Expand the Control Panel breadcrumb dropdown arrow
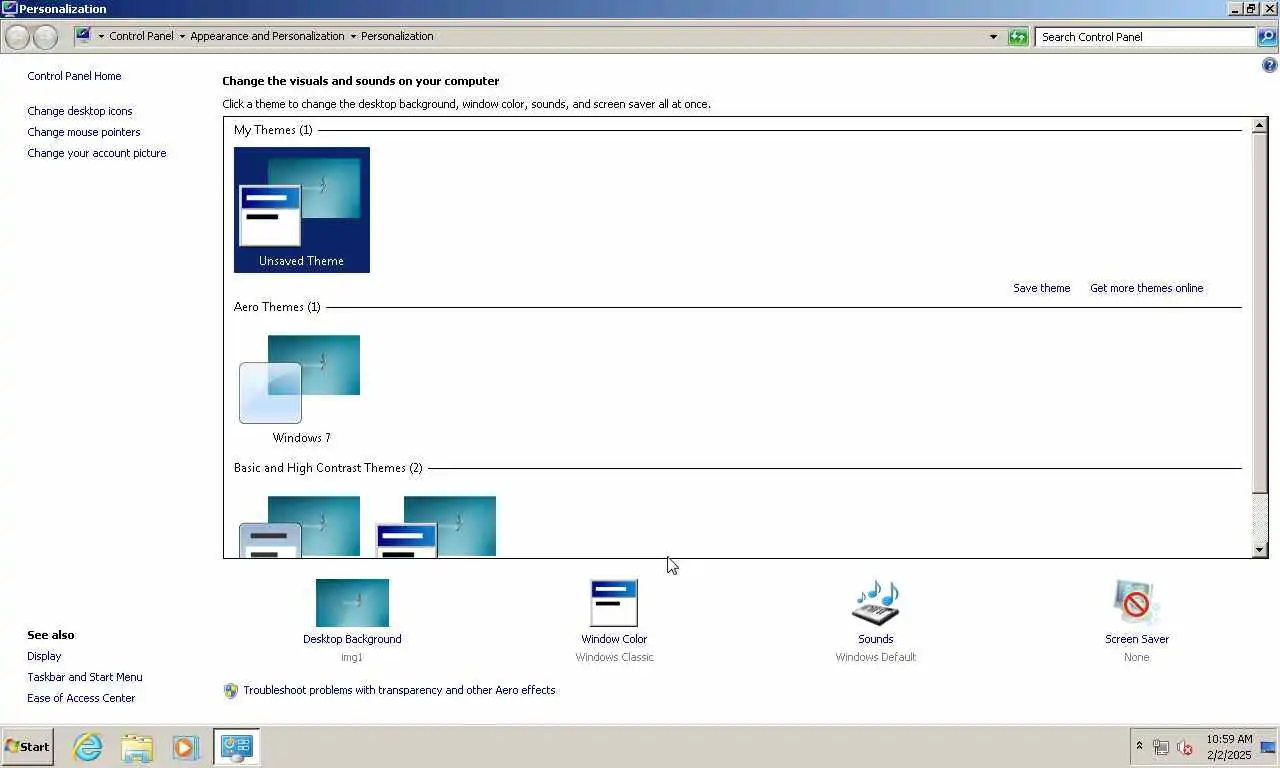Screen dimensions: 1280x768 tap(182, 36)
